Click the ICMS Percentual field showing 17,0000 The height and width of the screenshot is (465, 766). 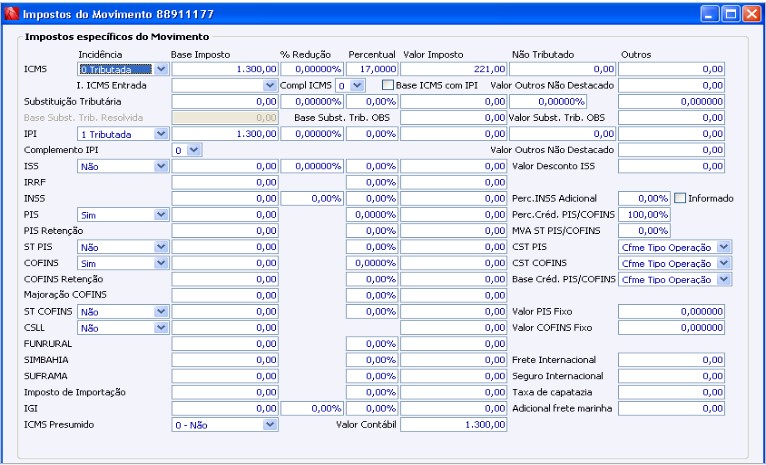[372, 69]
